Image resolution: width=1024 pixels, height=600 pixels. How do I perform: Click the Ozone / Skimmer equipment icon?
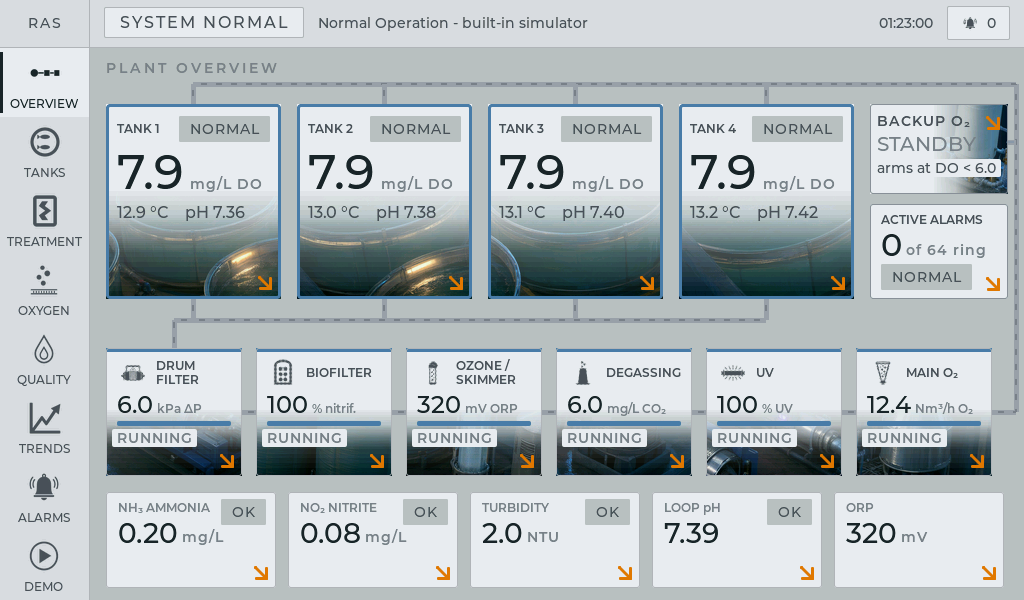pos(432,373)
